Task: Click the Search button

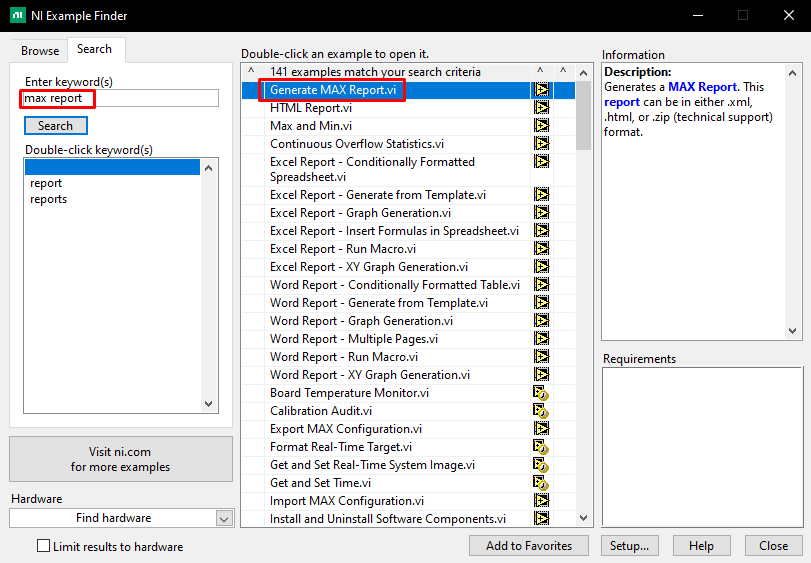Action: point(55,126)
